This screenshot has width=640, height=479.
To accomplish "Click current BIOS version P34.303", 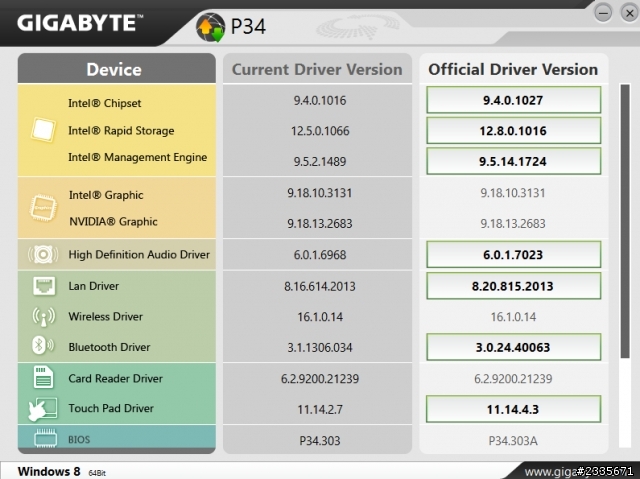I will click(320, 441).
